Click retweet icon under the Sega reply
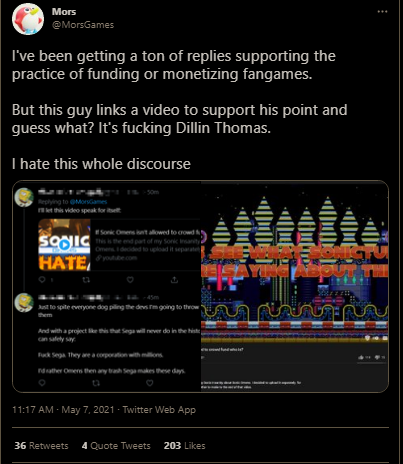The image size is (403, 464). (x=96, y=383)
